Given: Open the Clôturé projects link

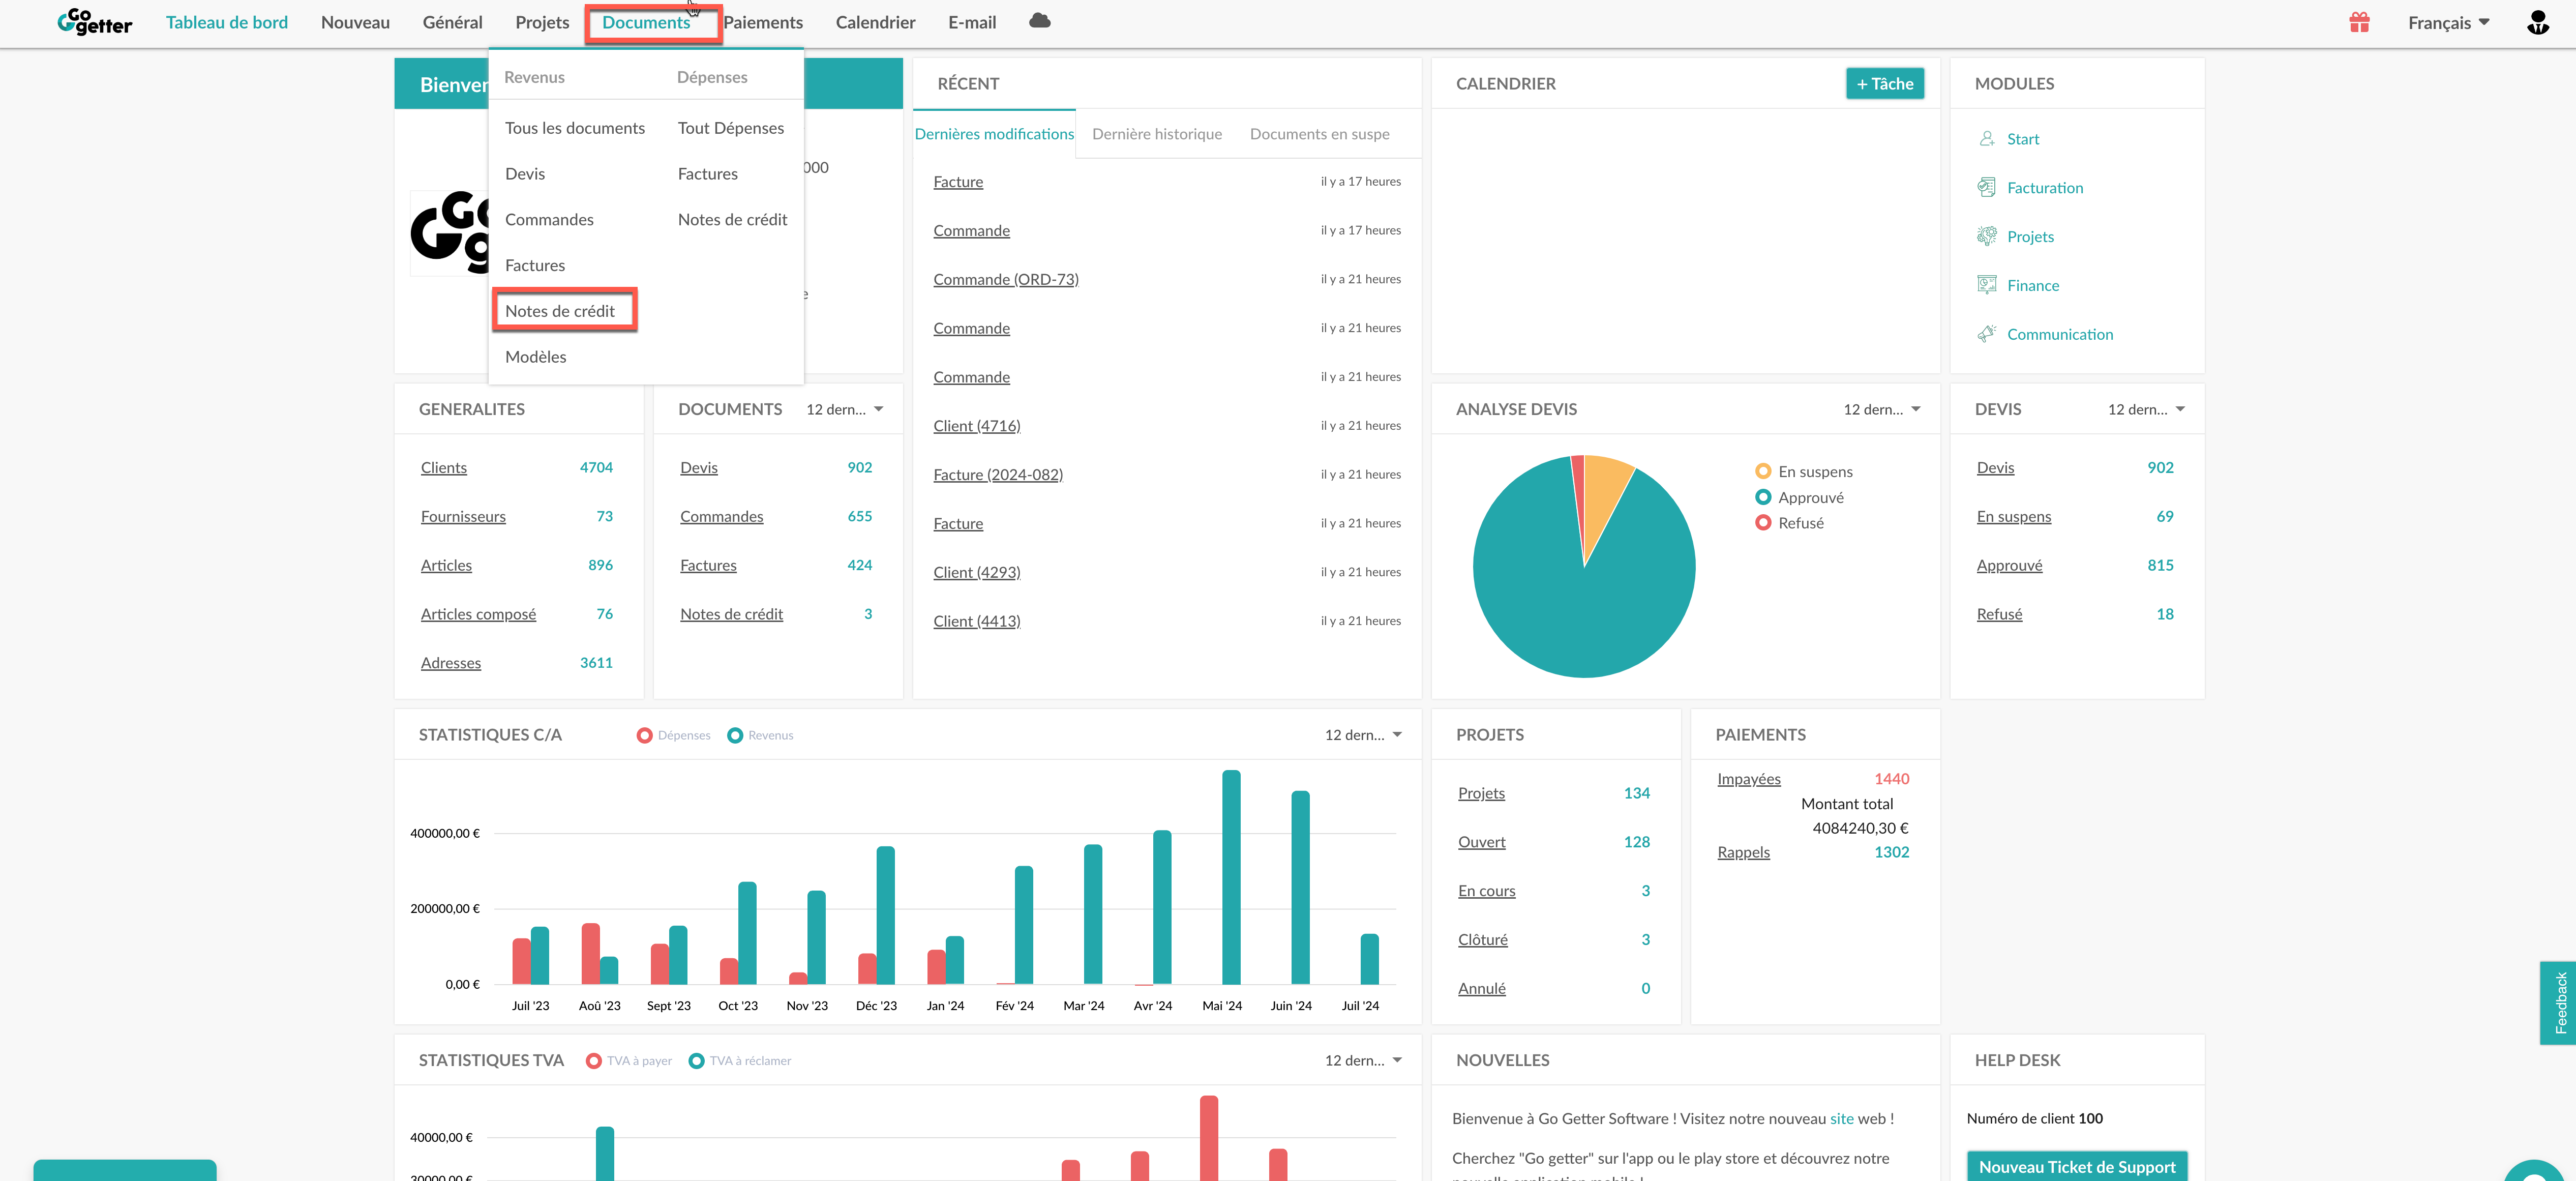Looking at the screenshot, I should click(x=1482, y=941).
